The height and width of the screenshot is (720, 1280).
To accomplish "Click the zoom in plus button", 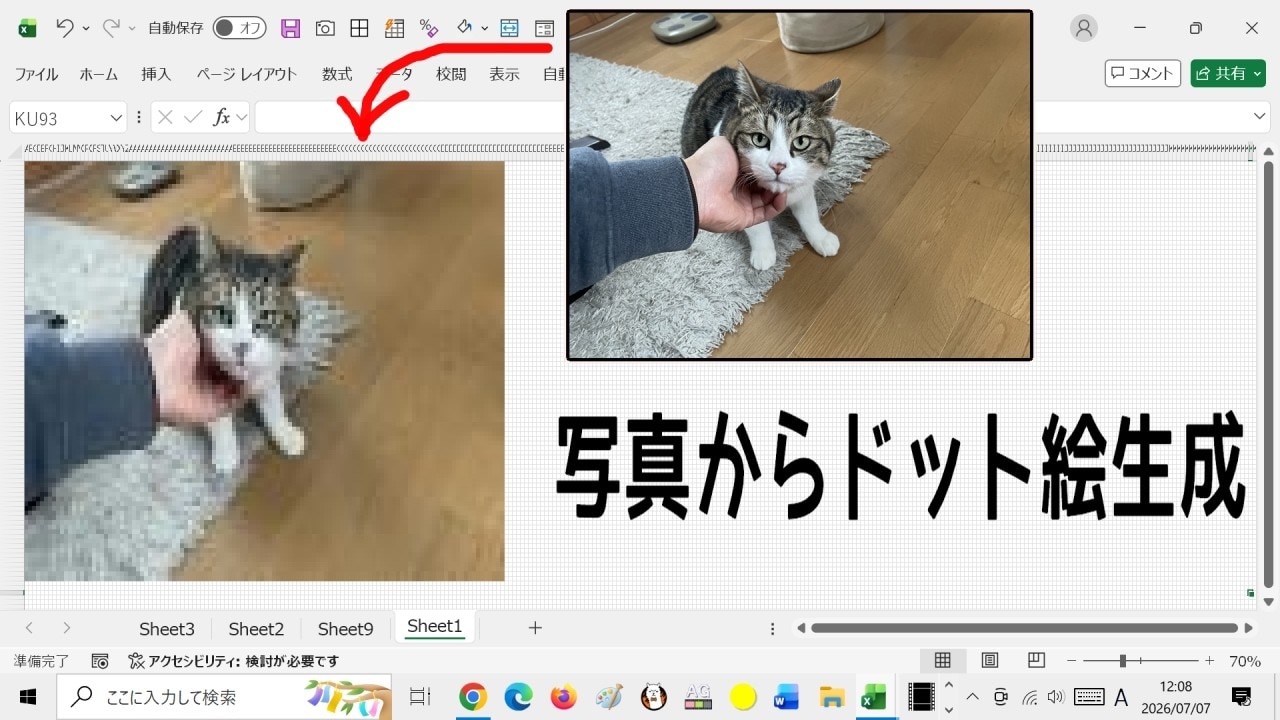I will [1209, 661].
